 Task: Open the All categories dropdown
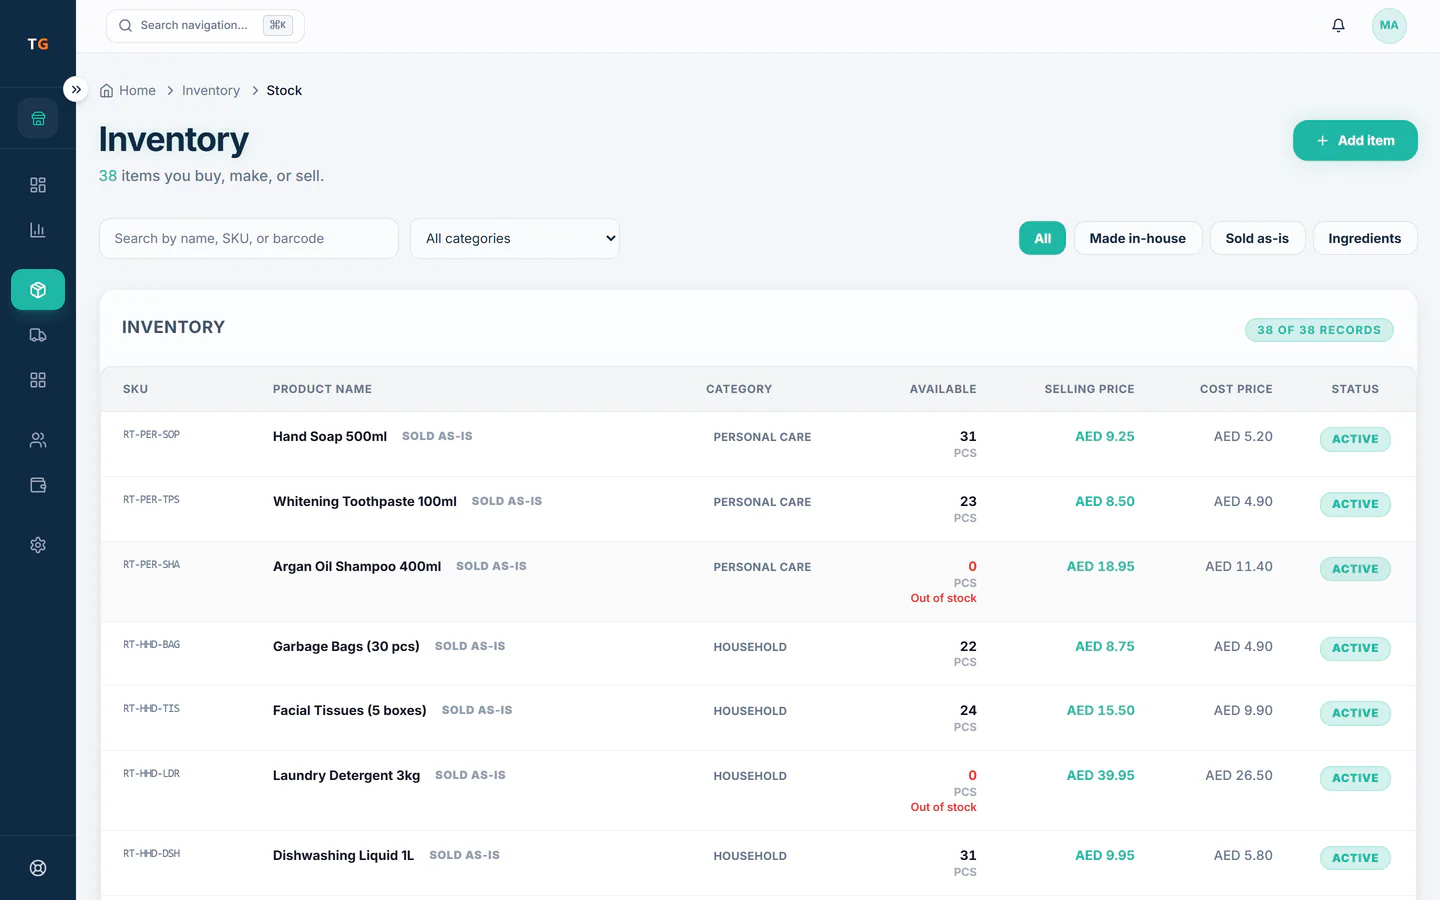pyautogui.click(x=515, y=239)
